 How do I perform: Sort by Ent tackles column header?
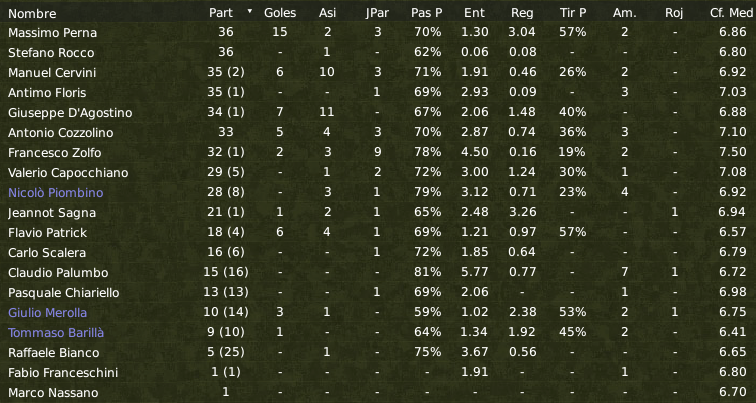point(474,13)
